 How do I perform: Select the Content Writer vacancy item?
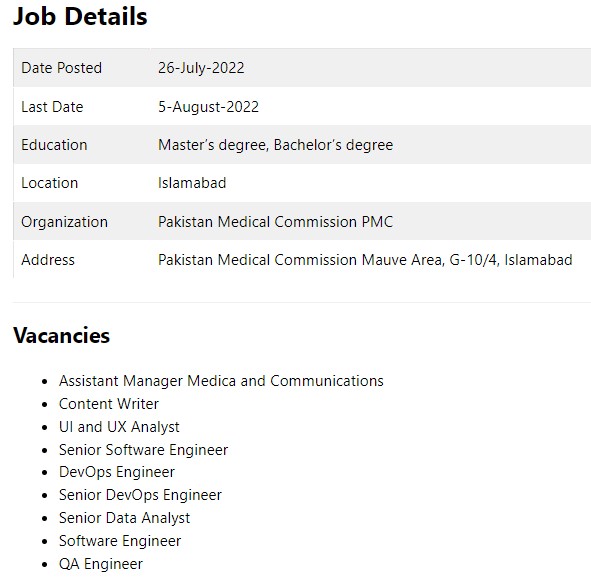coord(109,404)
